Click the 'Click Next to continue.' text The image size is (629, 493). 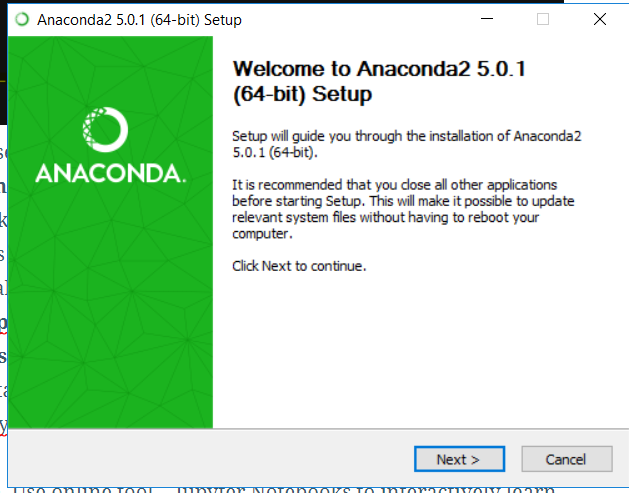pos(299,266)
